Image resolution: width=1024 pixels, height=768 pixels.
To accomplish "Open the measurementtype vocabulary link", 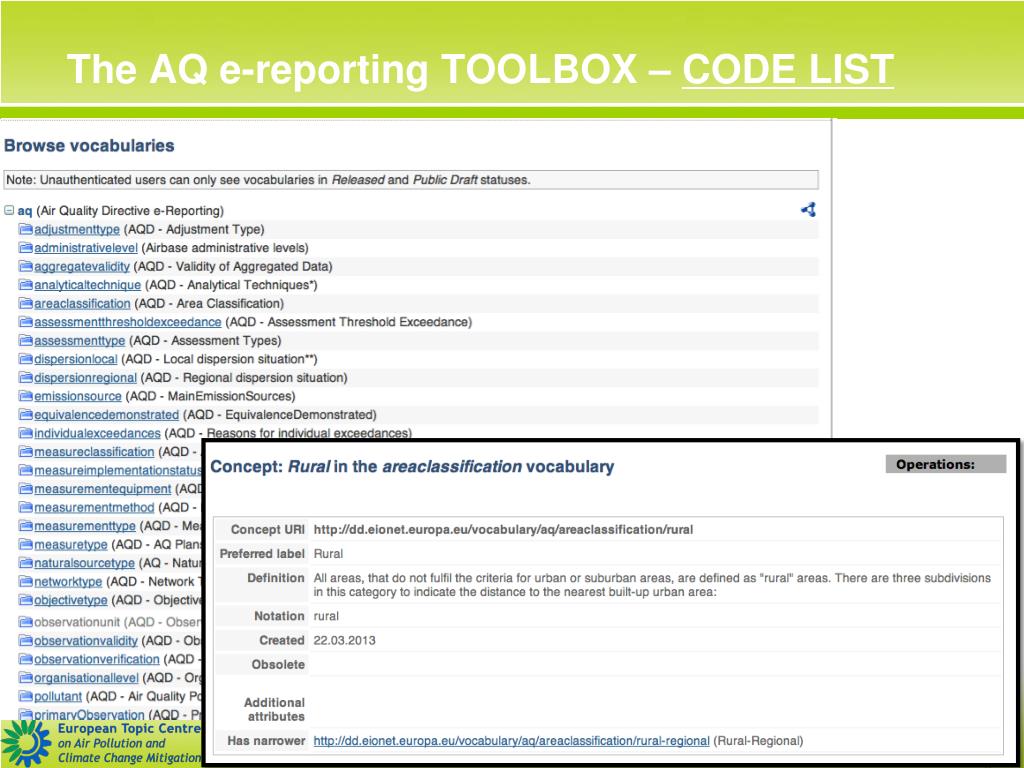I will pos(85,526).
